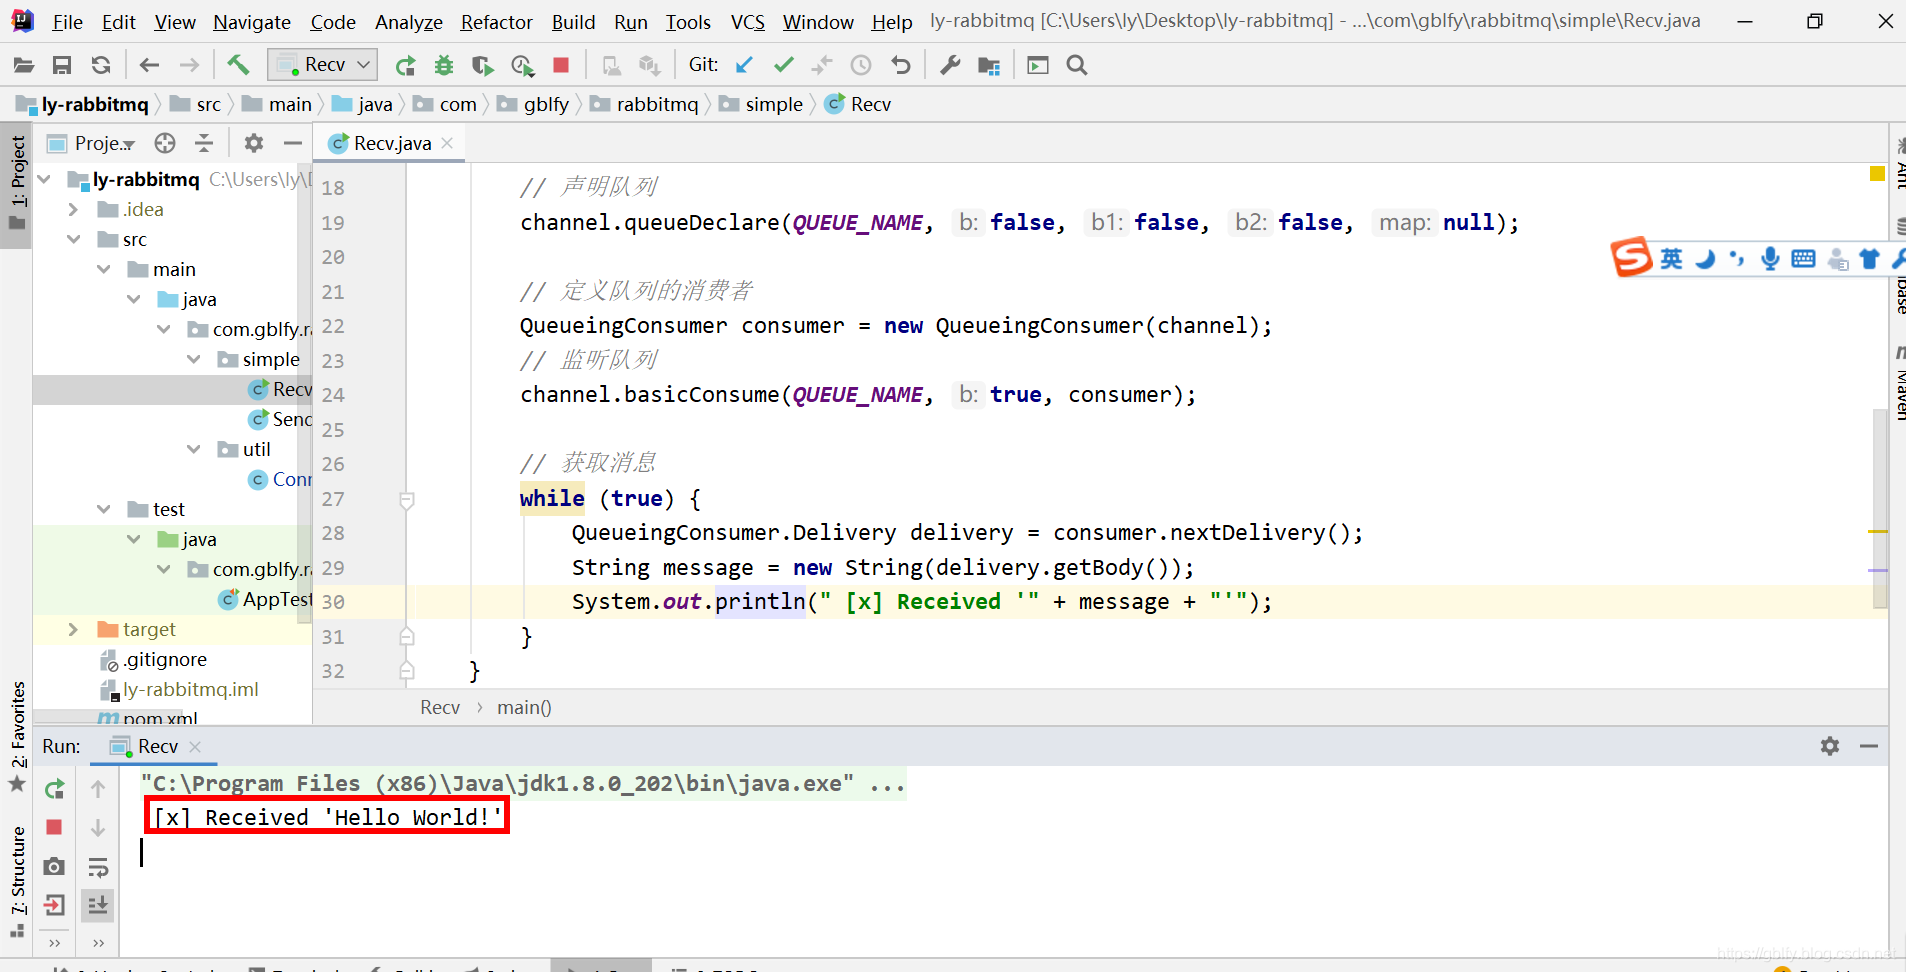Show Git history clock icon
Image resolution: width=1906 pixels, height=972 pixels.
861,65
